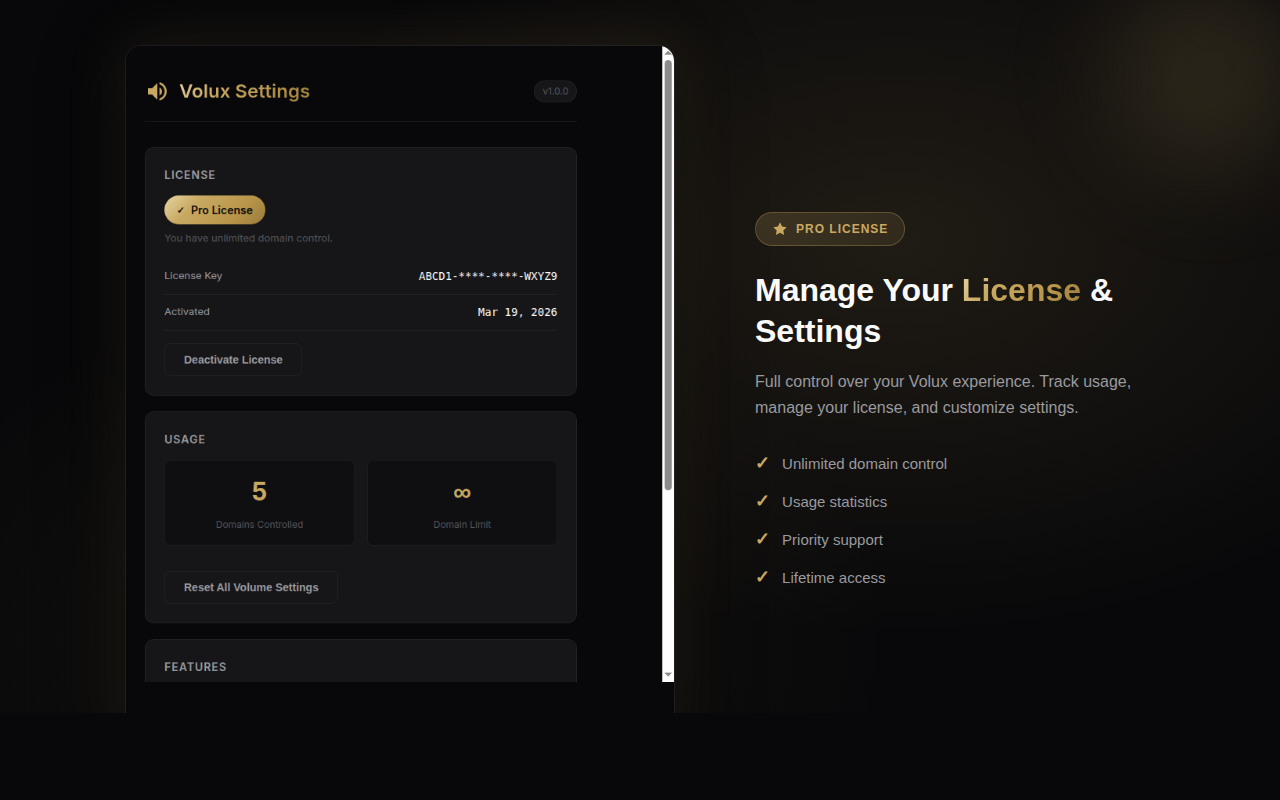Click the Reset All Volume Settings button
This screenshot has width=1280, height=800.
click(250, 587)
